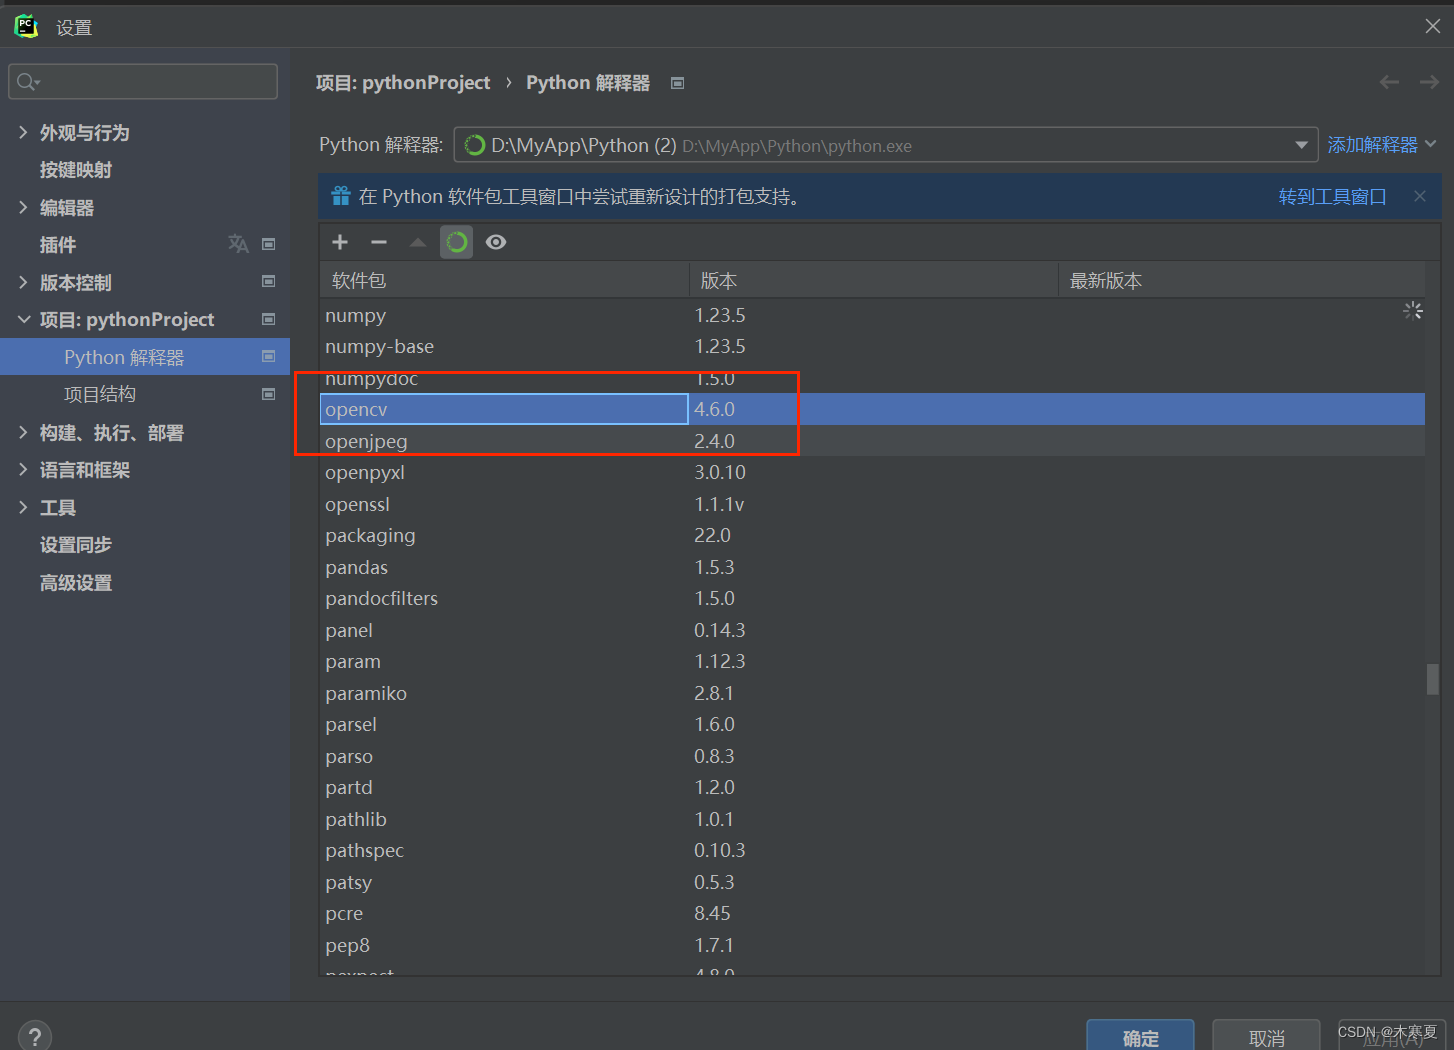Expand the 编辑器 section

click(23, 207)
